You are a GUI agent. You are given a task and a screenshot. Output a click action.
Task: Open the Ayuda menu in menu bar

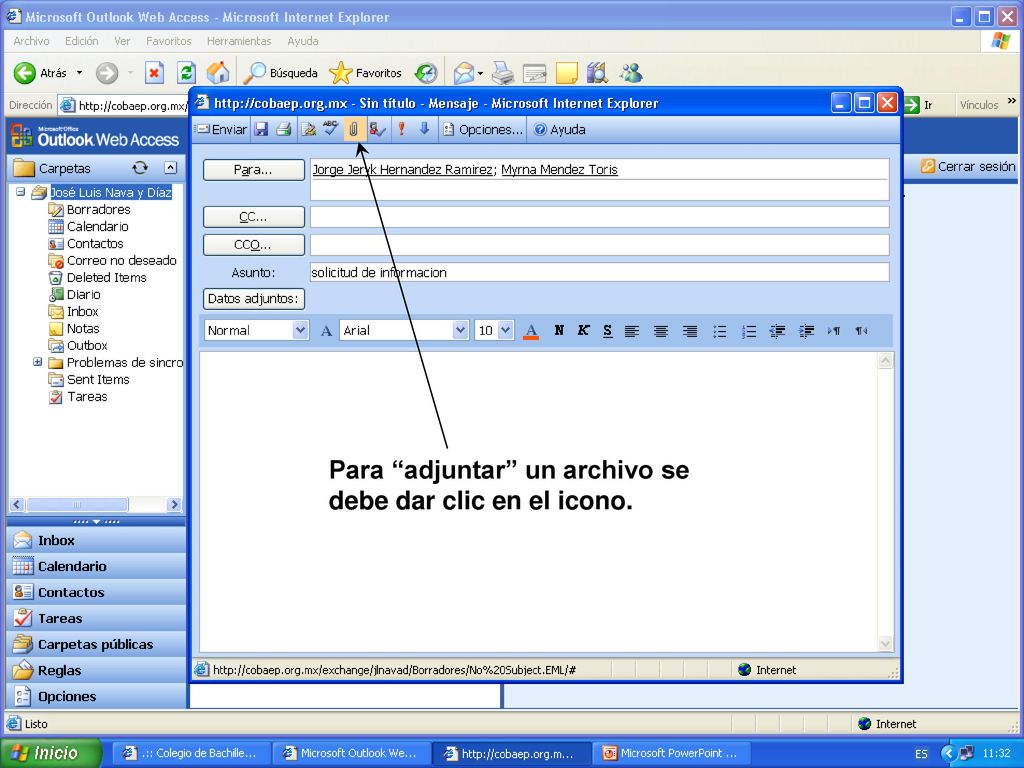(x=303, y=40)
